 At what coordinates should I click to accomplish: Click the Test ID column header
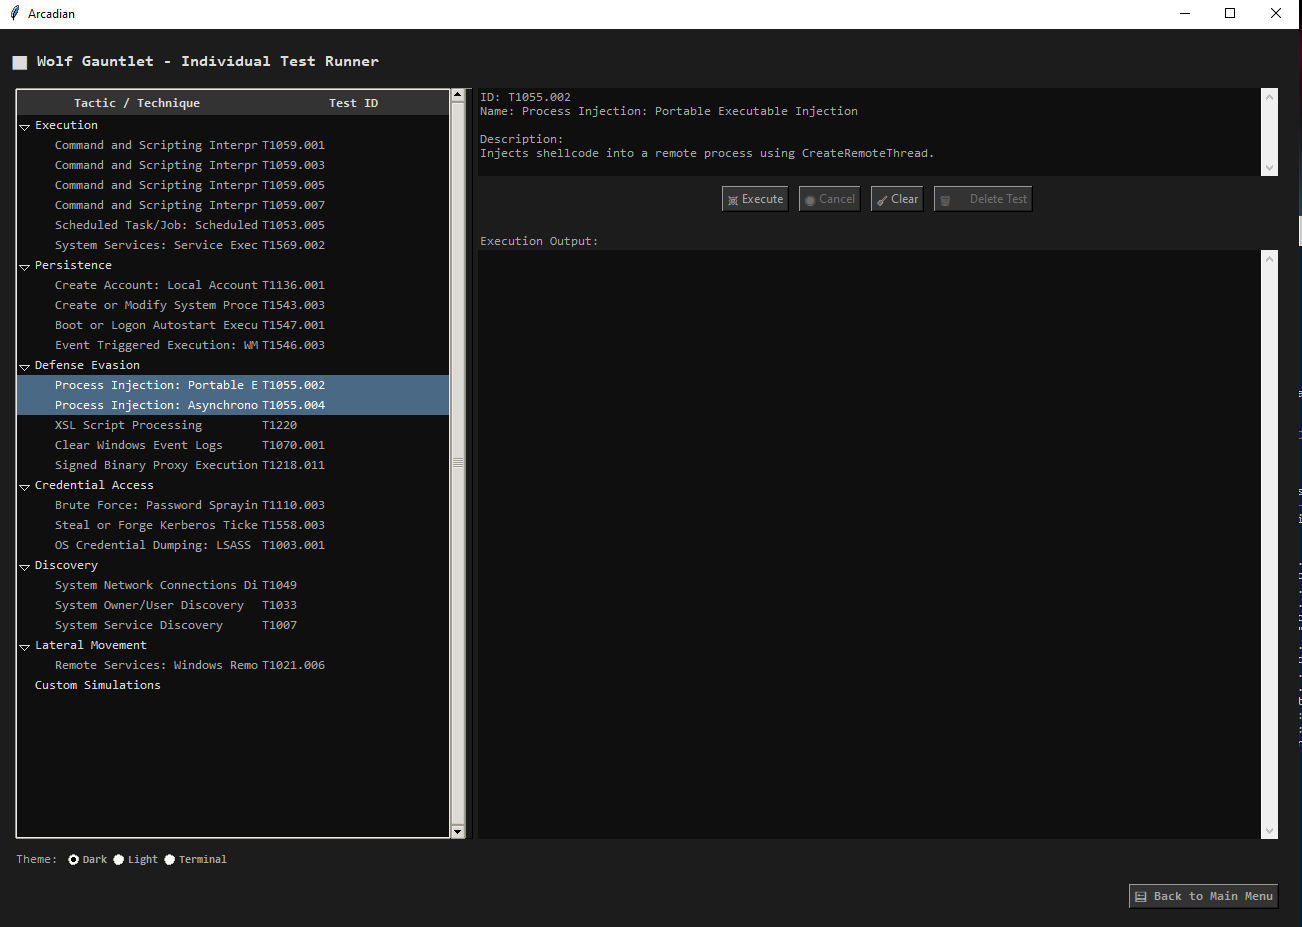pyautogui.click(x=353, y=103)
